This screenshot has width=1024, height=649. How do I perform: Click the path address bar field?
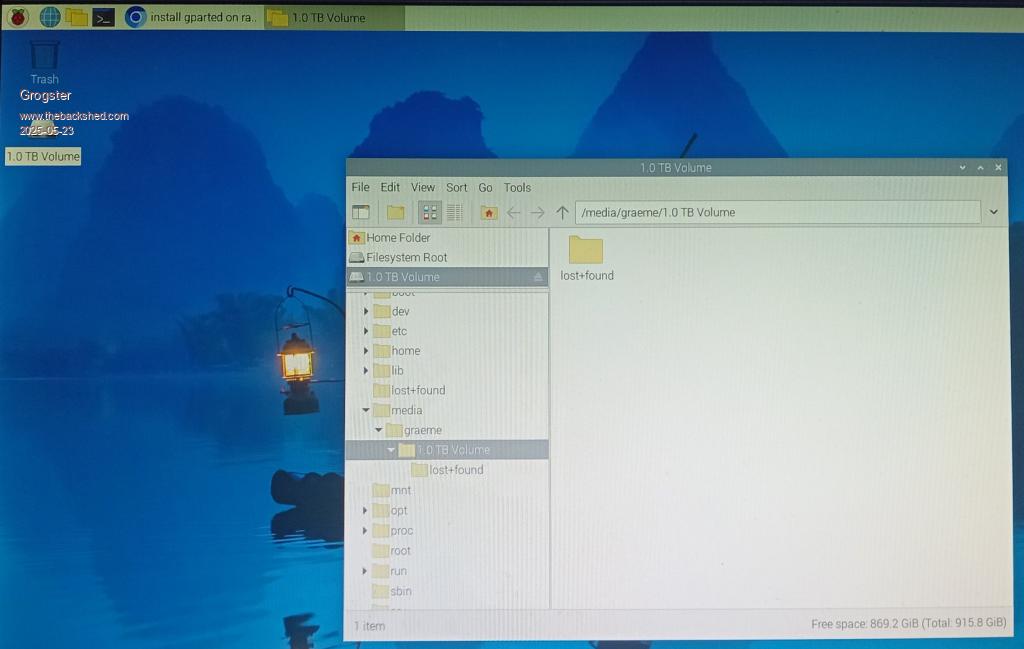pyautogui.click(x=776, y=212)
